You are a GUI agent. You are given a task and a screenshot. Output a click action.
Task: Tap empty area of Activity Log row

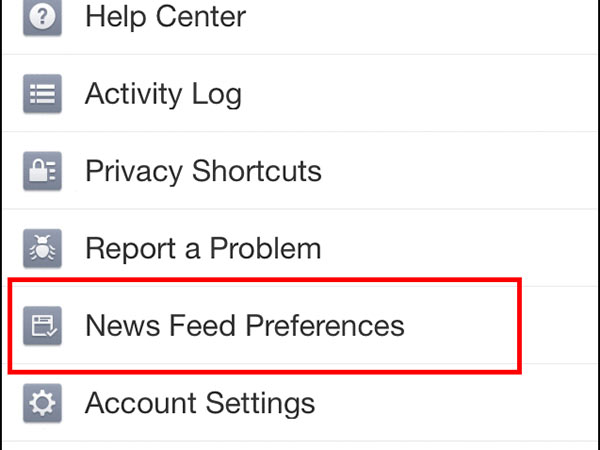click(x=421, y=94)
